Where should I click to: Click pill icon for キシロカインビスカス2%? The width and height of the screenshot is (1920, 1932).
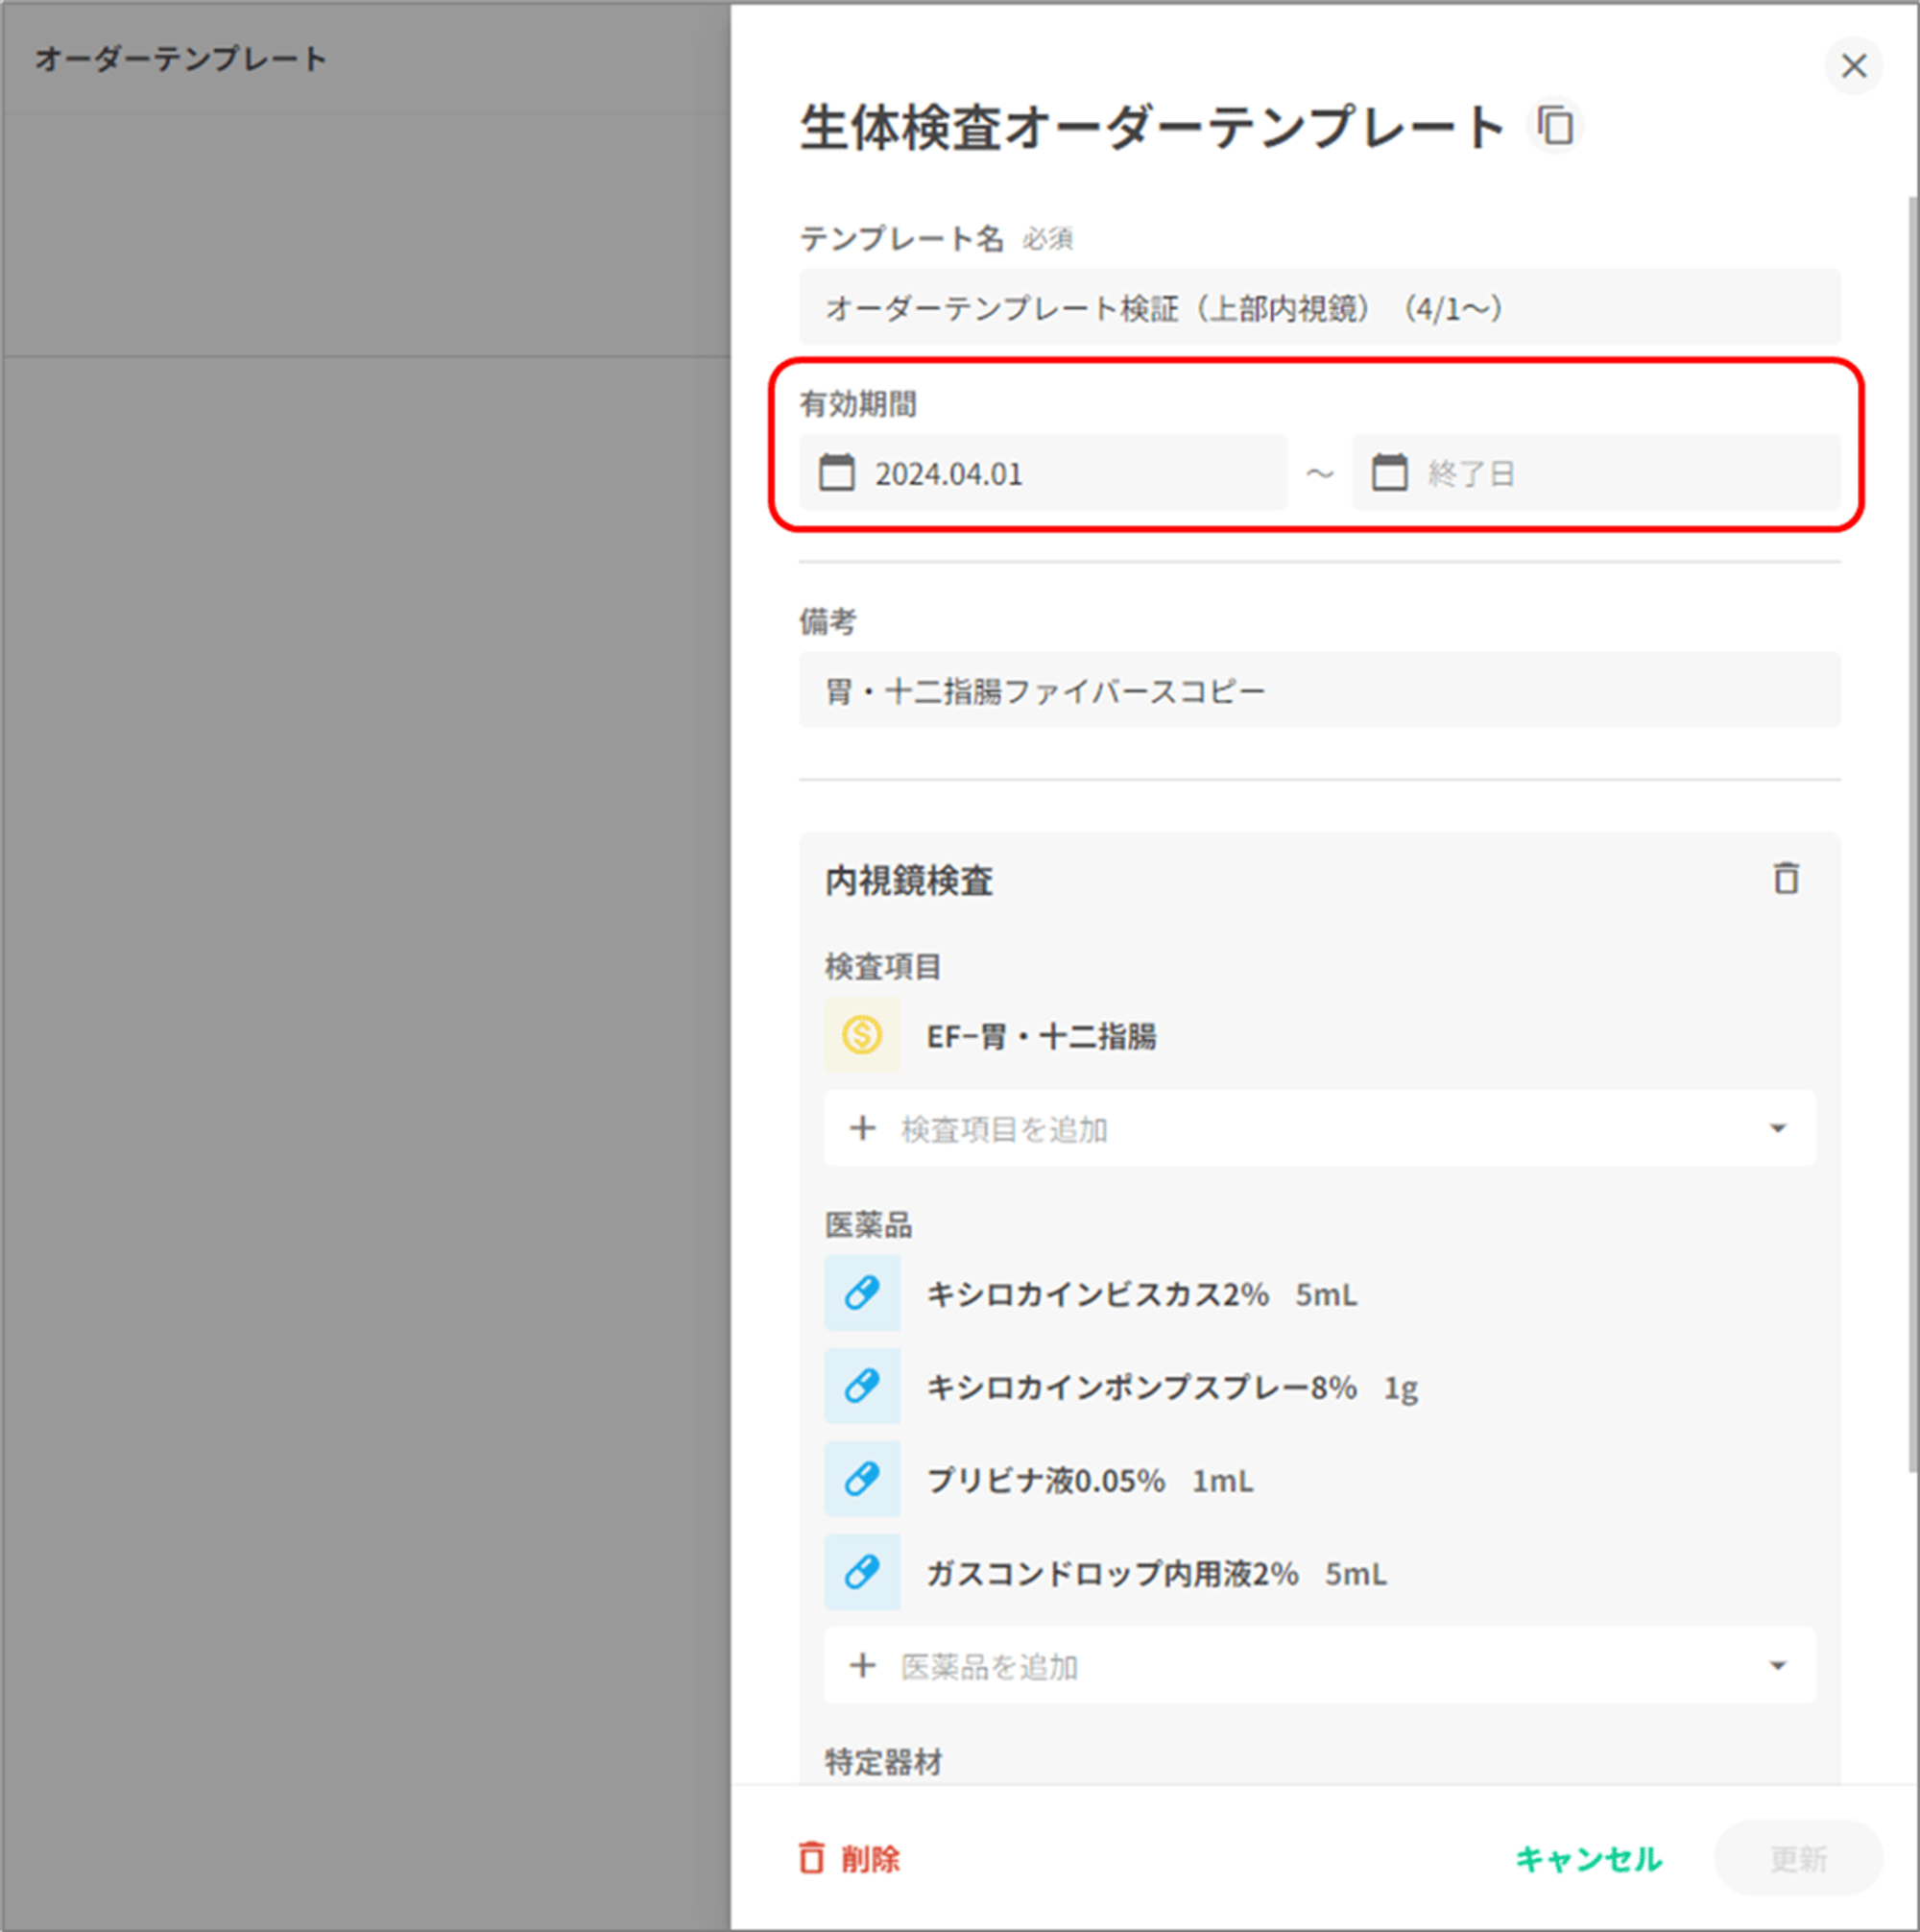click(x=862, y=1293)
